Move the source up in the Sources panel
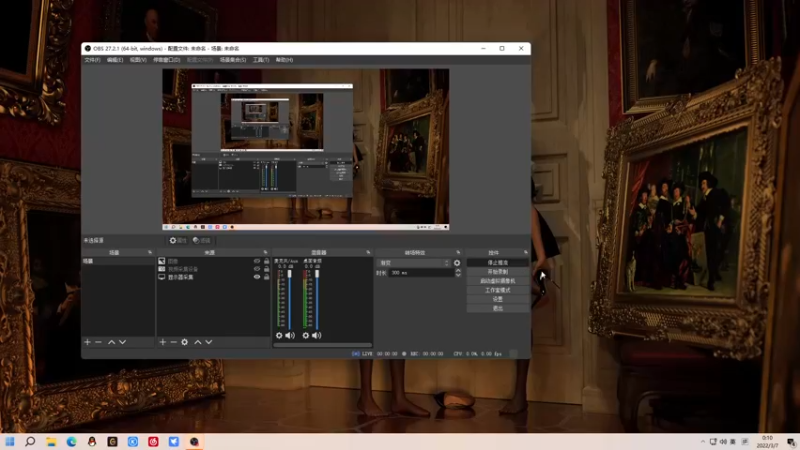This screenshot has width=800, height=450. pyautogui.click(x=197, y=342)
